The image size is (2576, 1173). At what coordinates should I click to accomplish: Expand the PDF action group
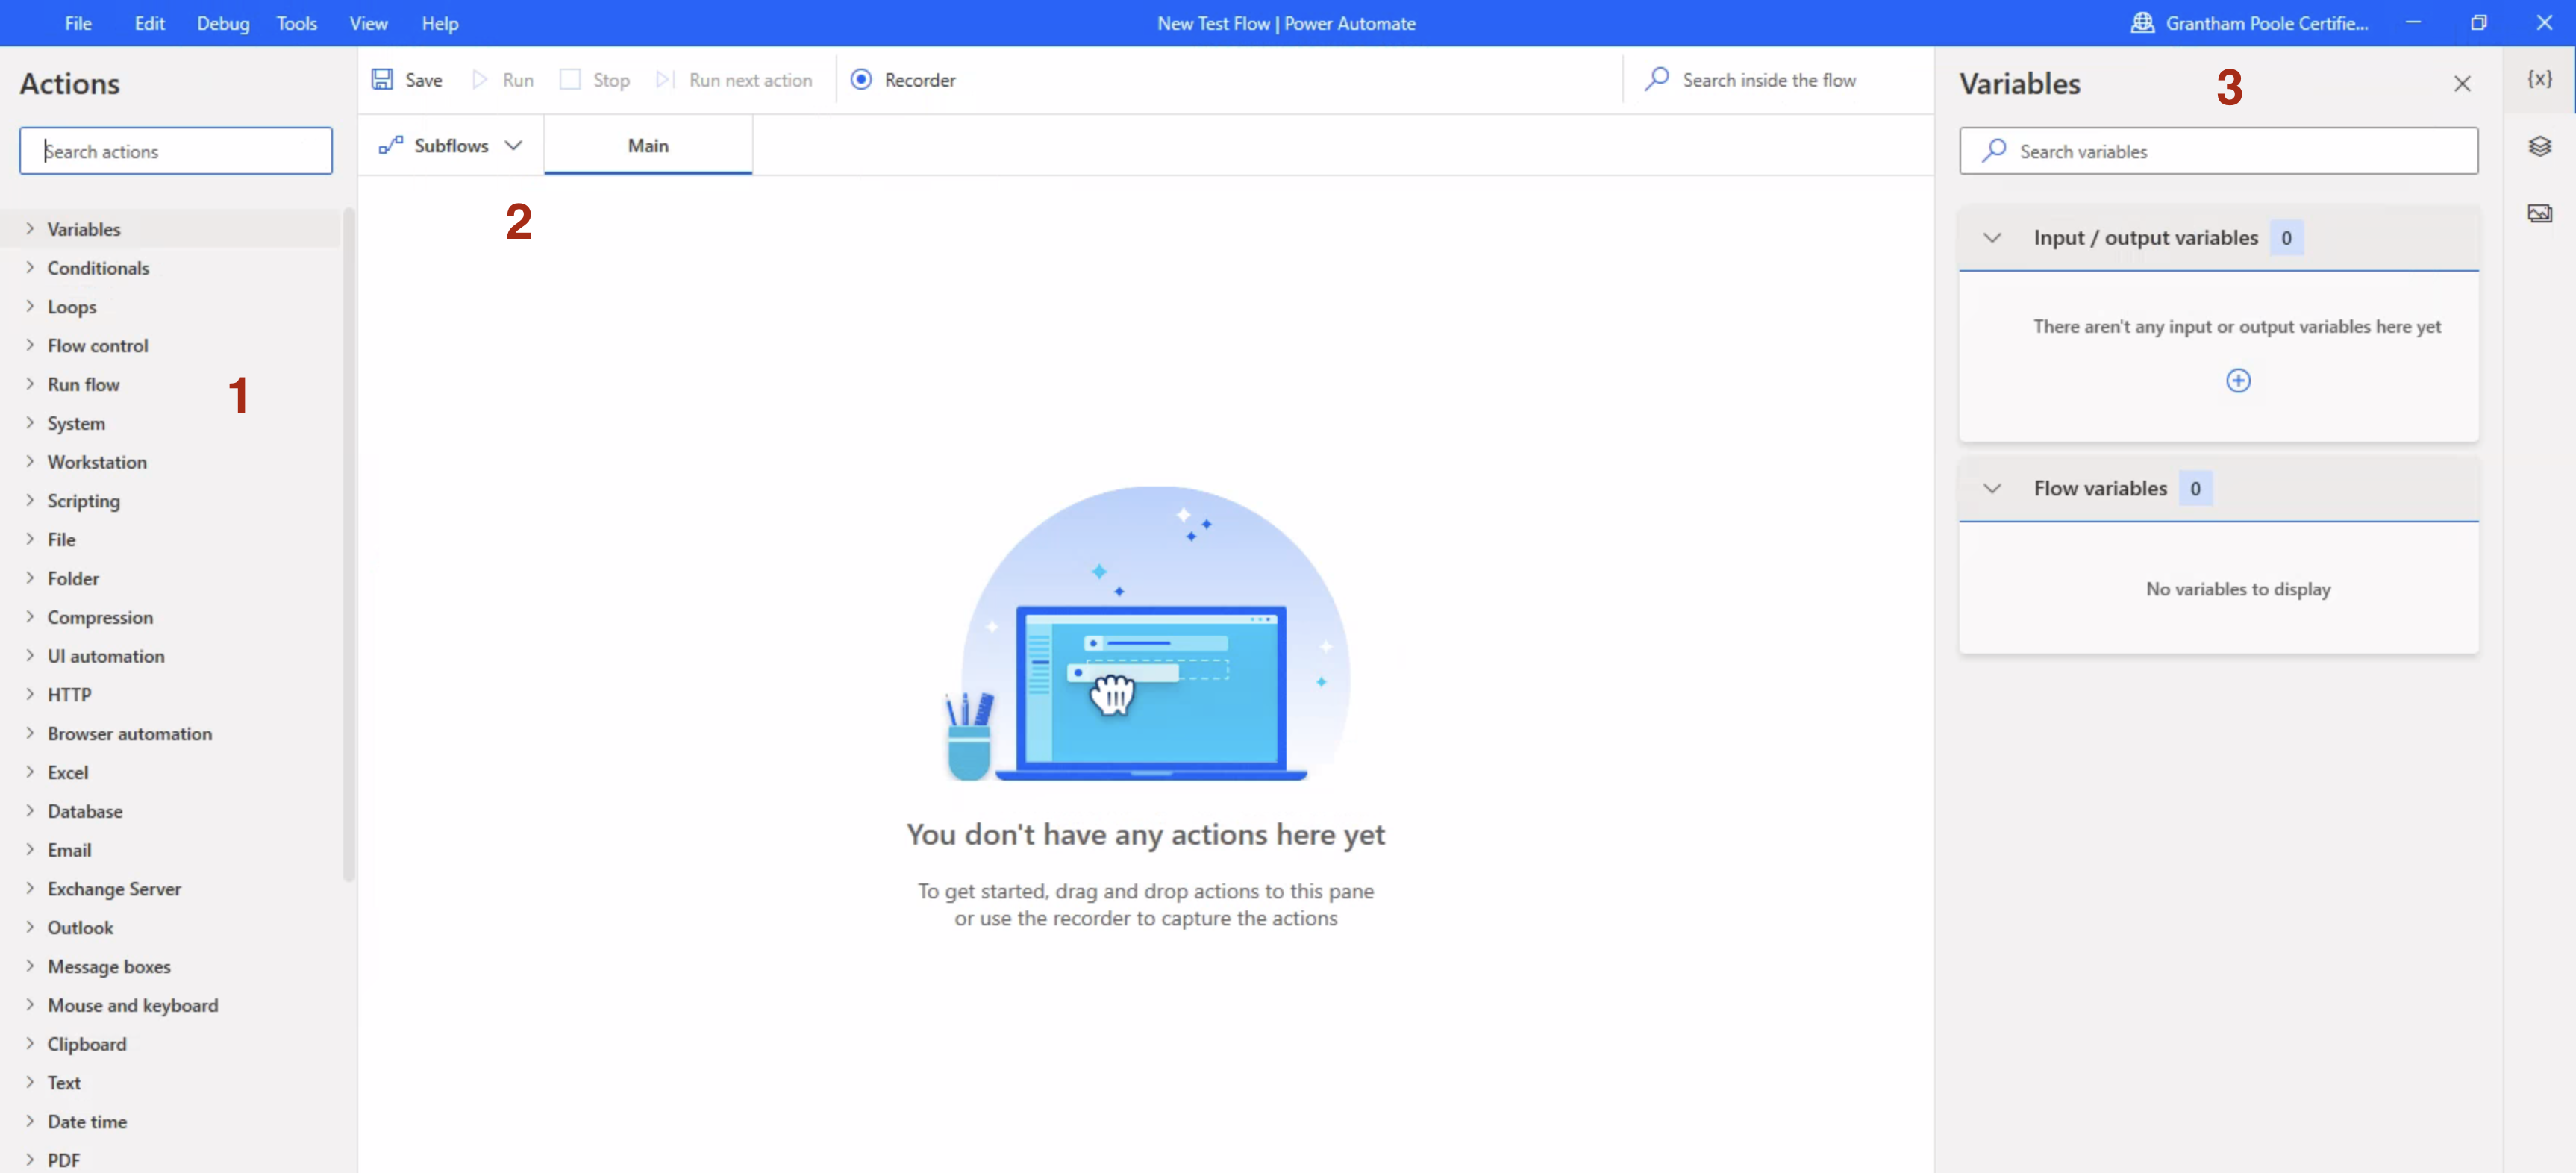coord(30,1160)
